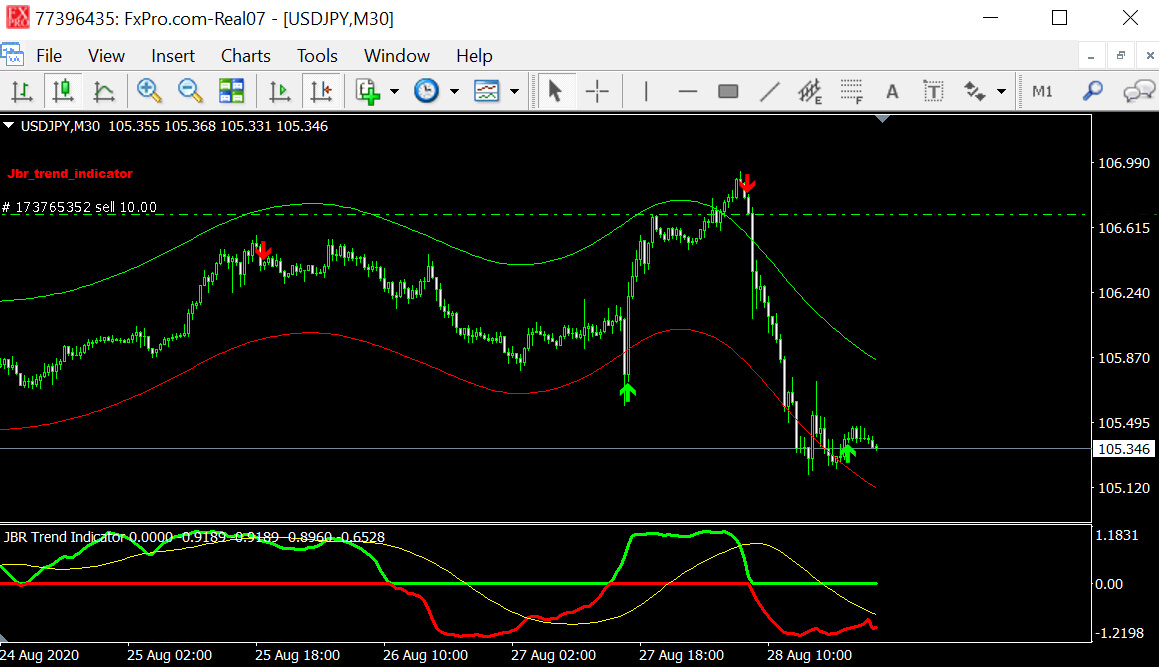1159x667 pixels.
Task: Switch timeframe using the M1 button
Action: coord(1044,91)
